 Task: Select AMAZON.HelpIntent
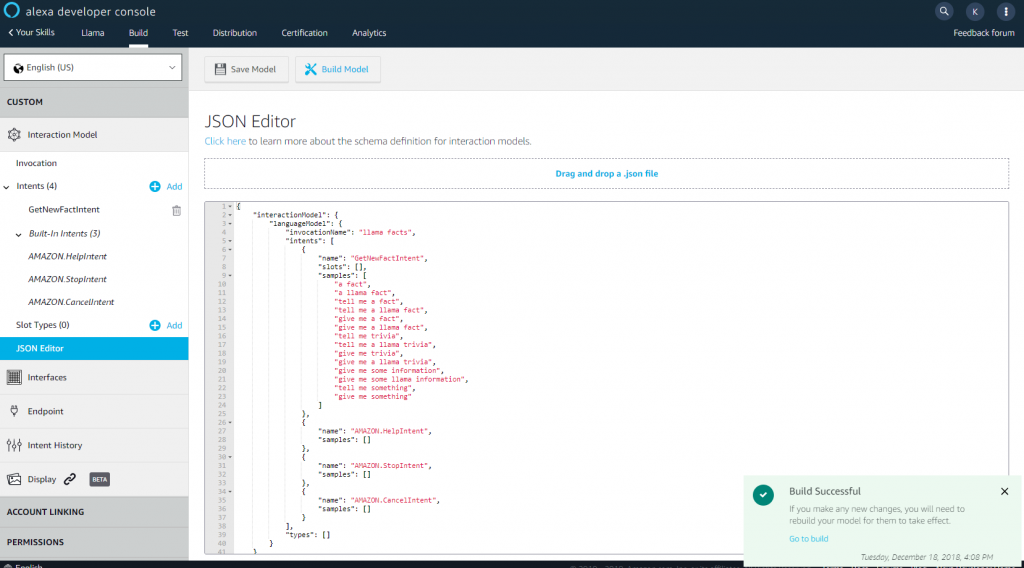(x=67, y=257)
